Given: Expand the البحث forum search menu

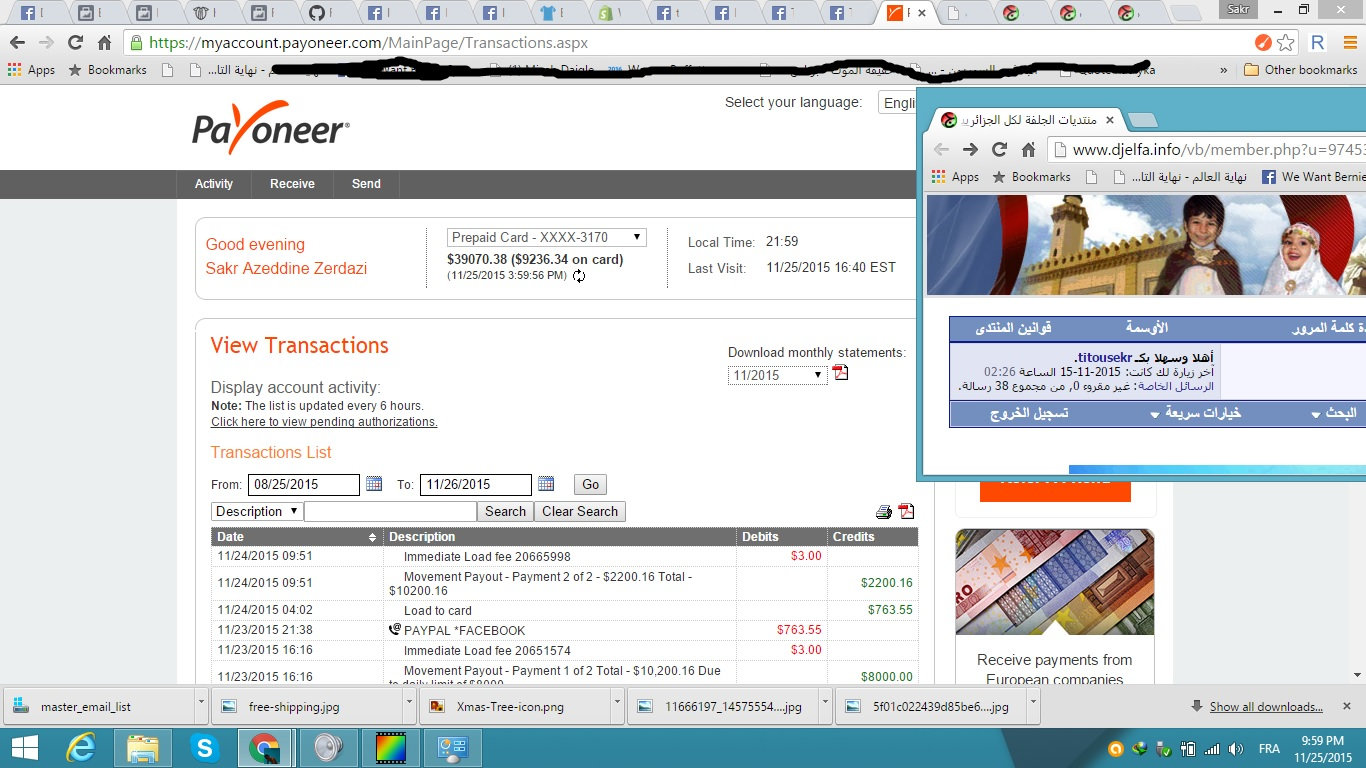Looking at the screenshot, I should pos(1334,413).
